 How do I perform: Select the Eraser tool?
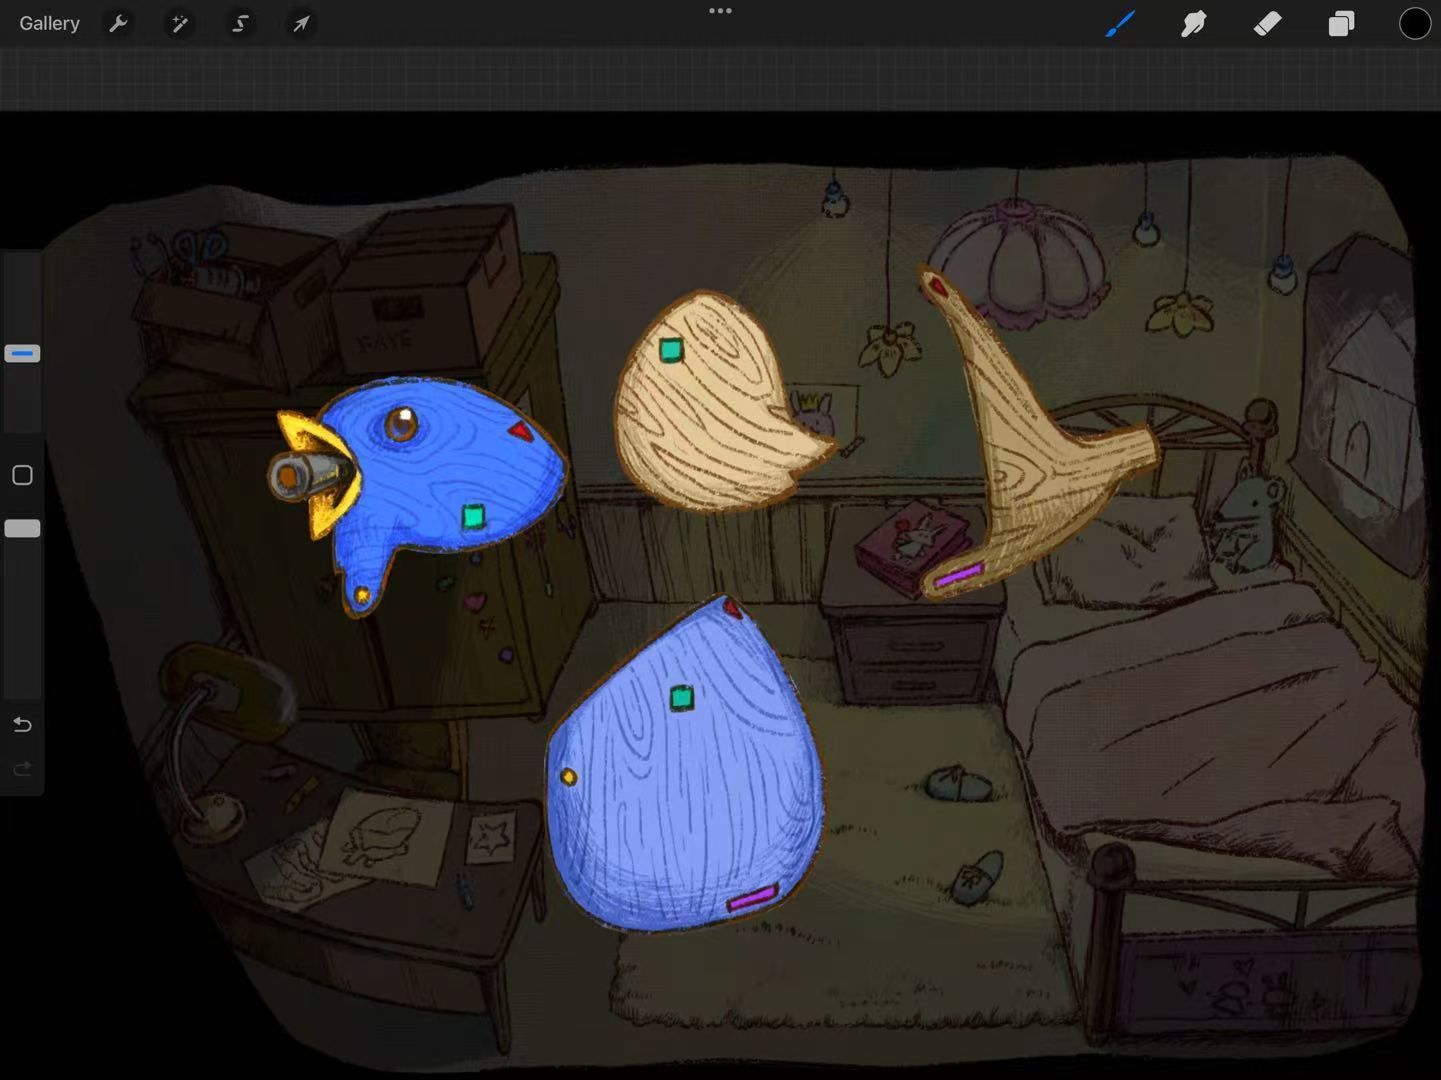[x=1267, y=23]
